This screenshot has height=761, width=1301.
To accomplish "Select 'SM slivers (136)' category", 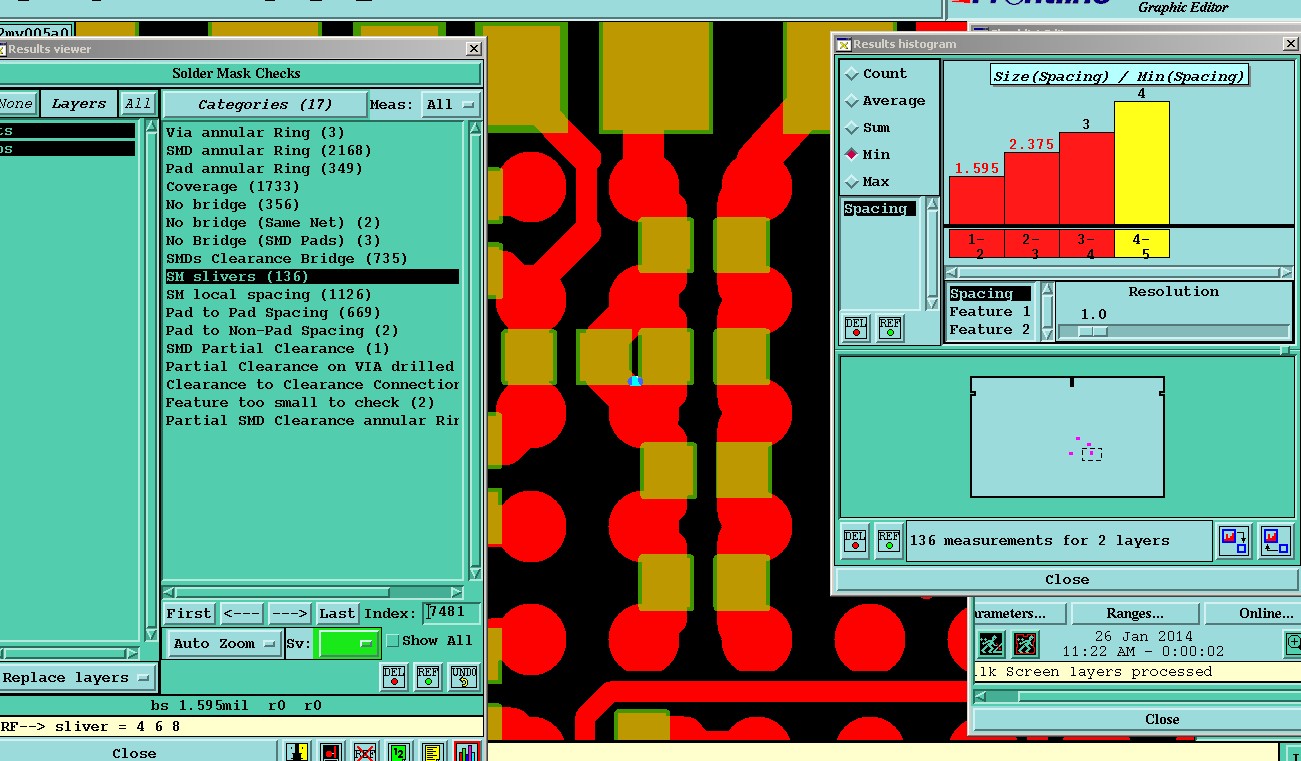I will [312, 277].
